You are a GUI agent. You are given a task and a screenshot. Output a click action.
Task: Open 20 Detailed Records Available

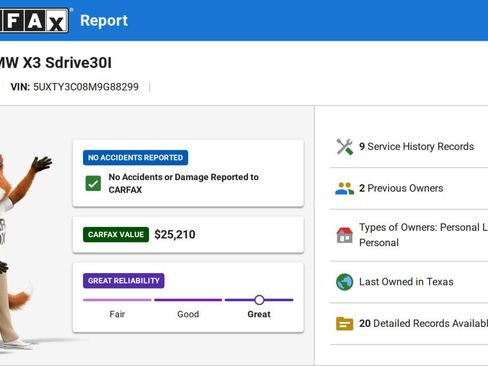point(409,323)
